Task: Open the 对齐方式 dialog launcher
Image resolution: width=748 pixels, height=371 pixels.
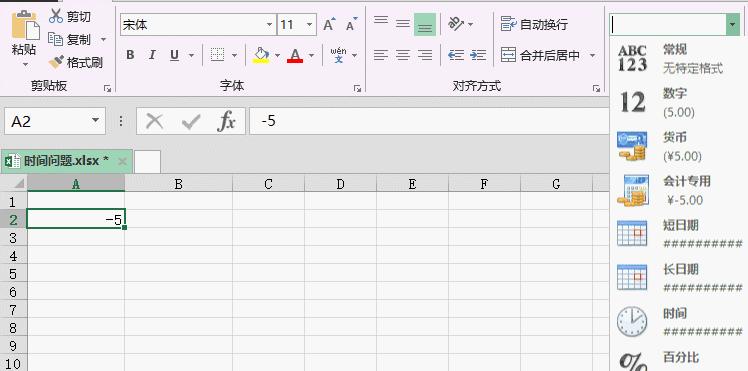Action: (596, 88)
